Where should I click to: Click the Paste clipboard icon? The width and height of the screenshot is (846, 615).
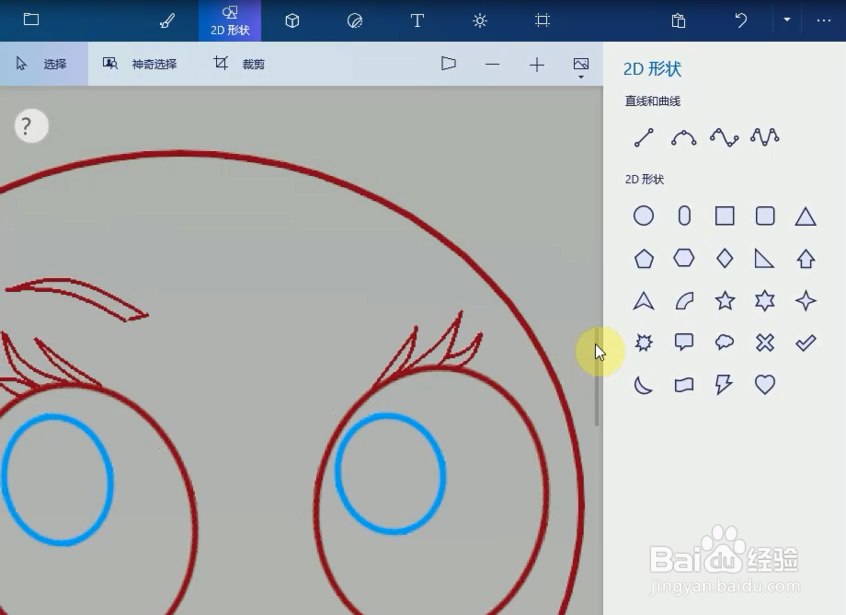(678, 20)
